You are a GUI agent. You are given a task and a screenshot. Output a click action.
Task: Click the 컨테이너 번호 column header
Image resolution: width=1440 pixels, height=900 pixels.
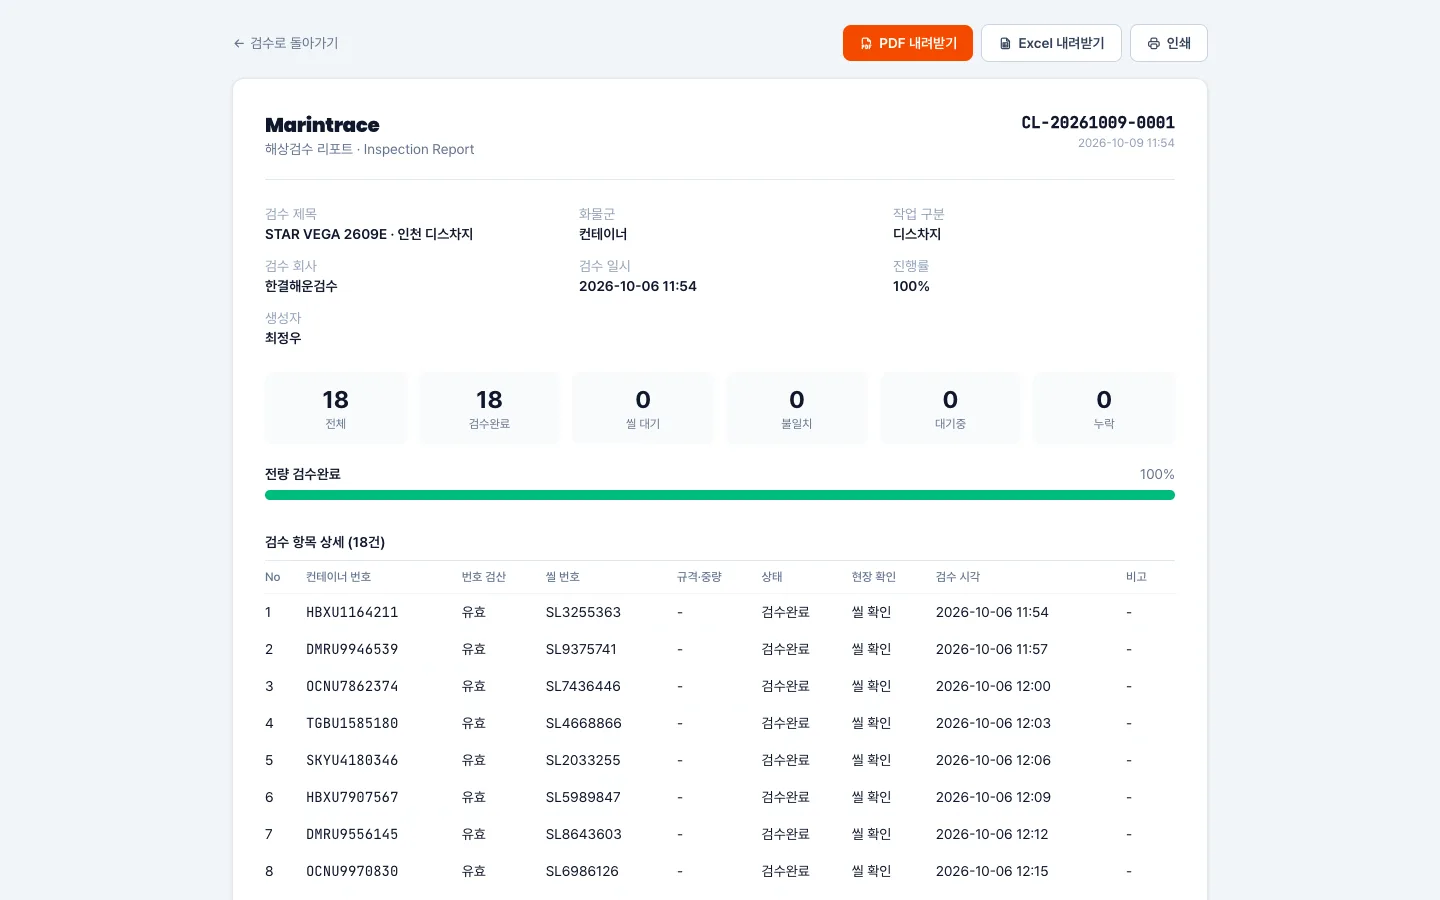coord(338,577)
